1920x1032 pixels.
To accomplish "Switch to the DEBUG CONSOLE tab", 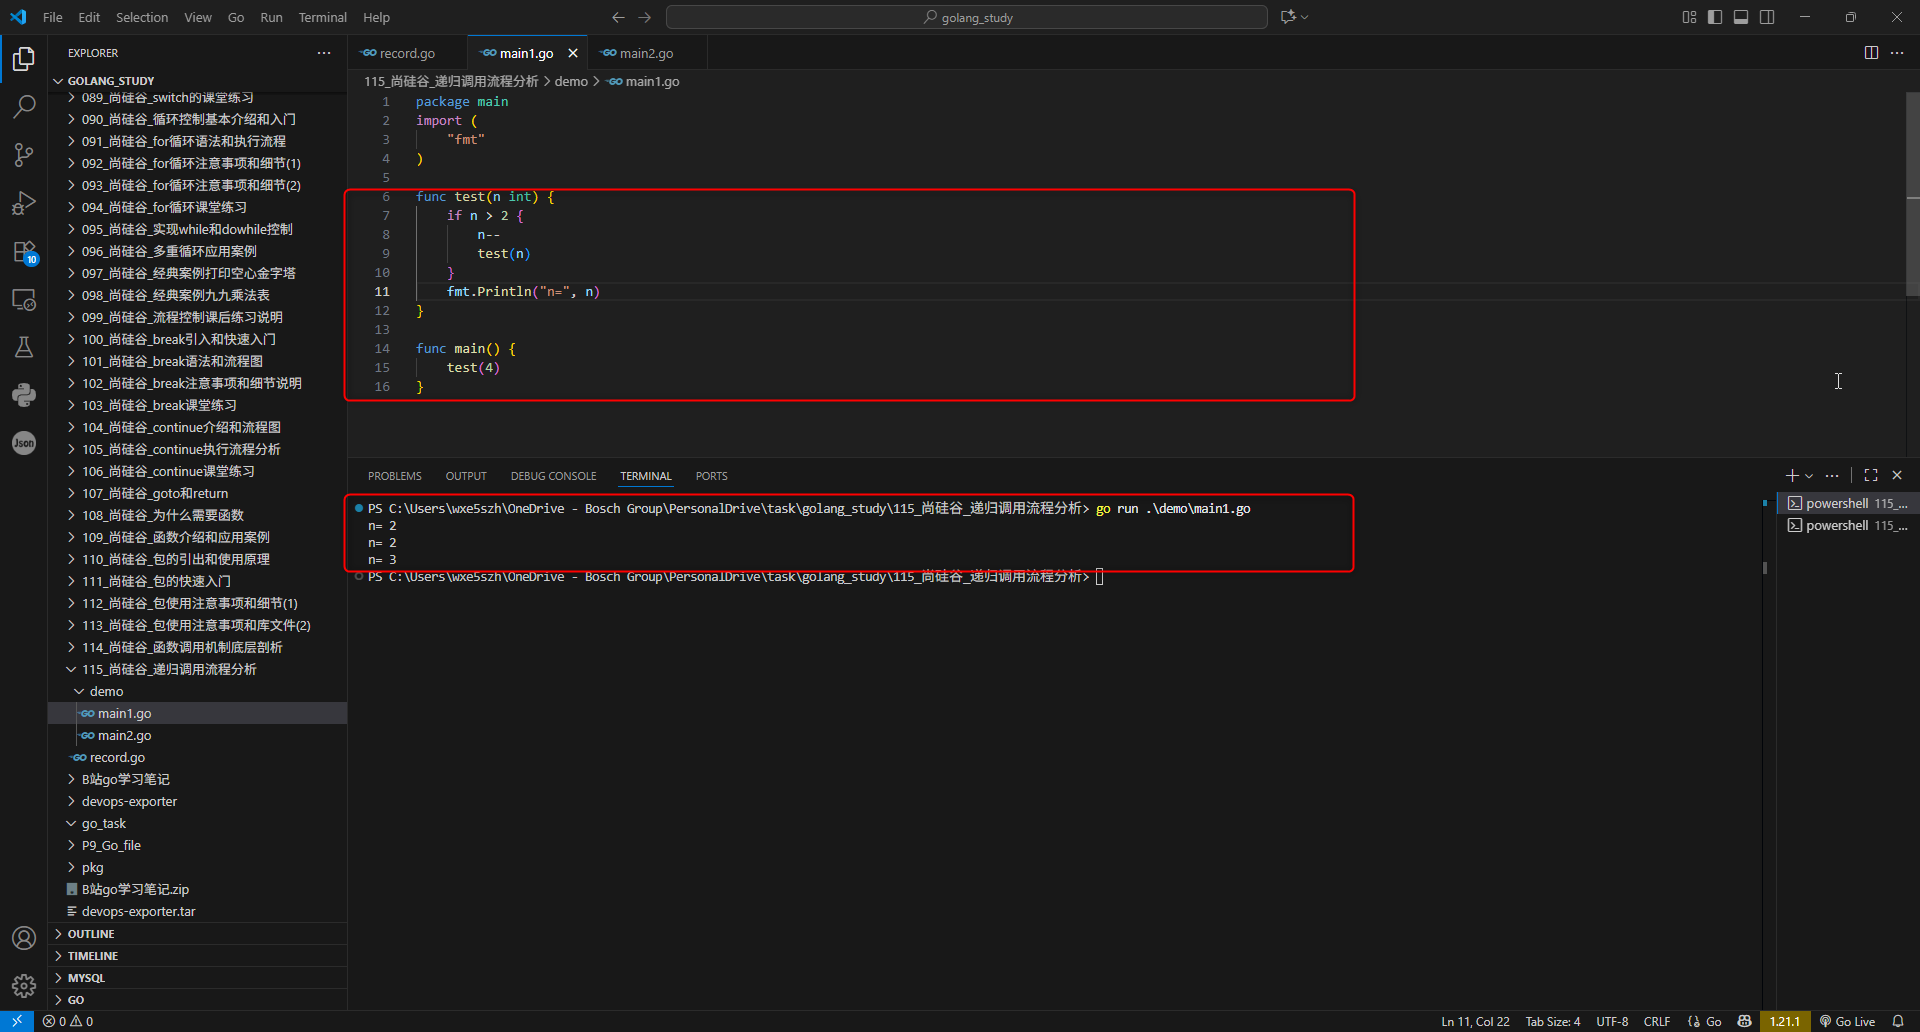I will 553,476.
